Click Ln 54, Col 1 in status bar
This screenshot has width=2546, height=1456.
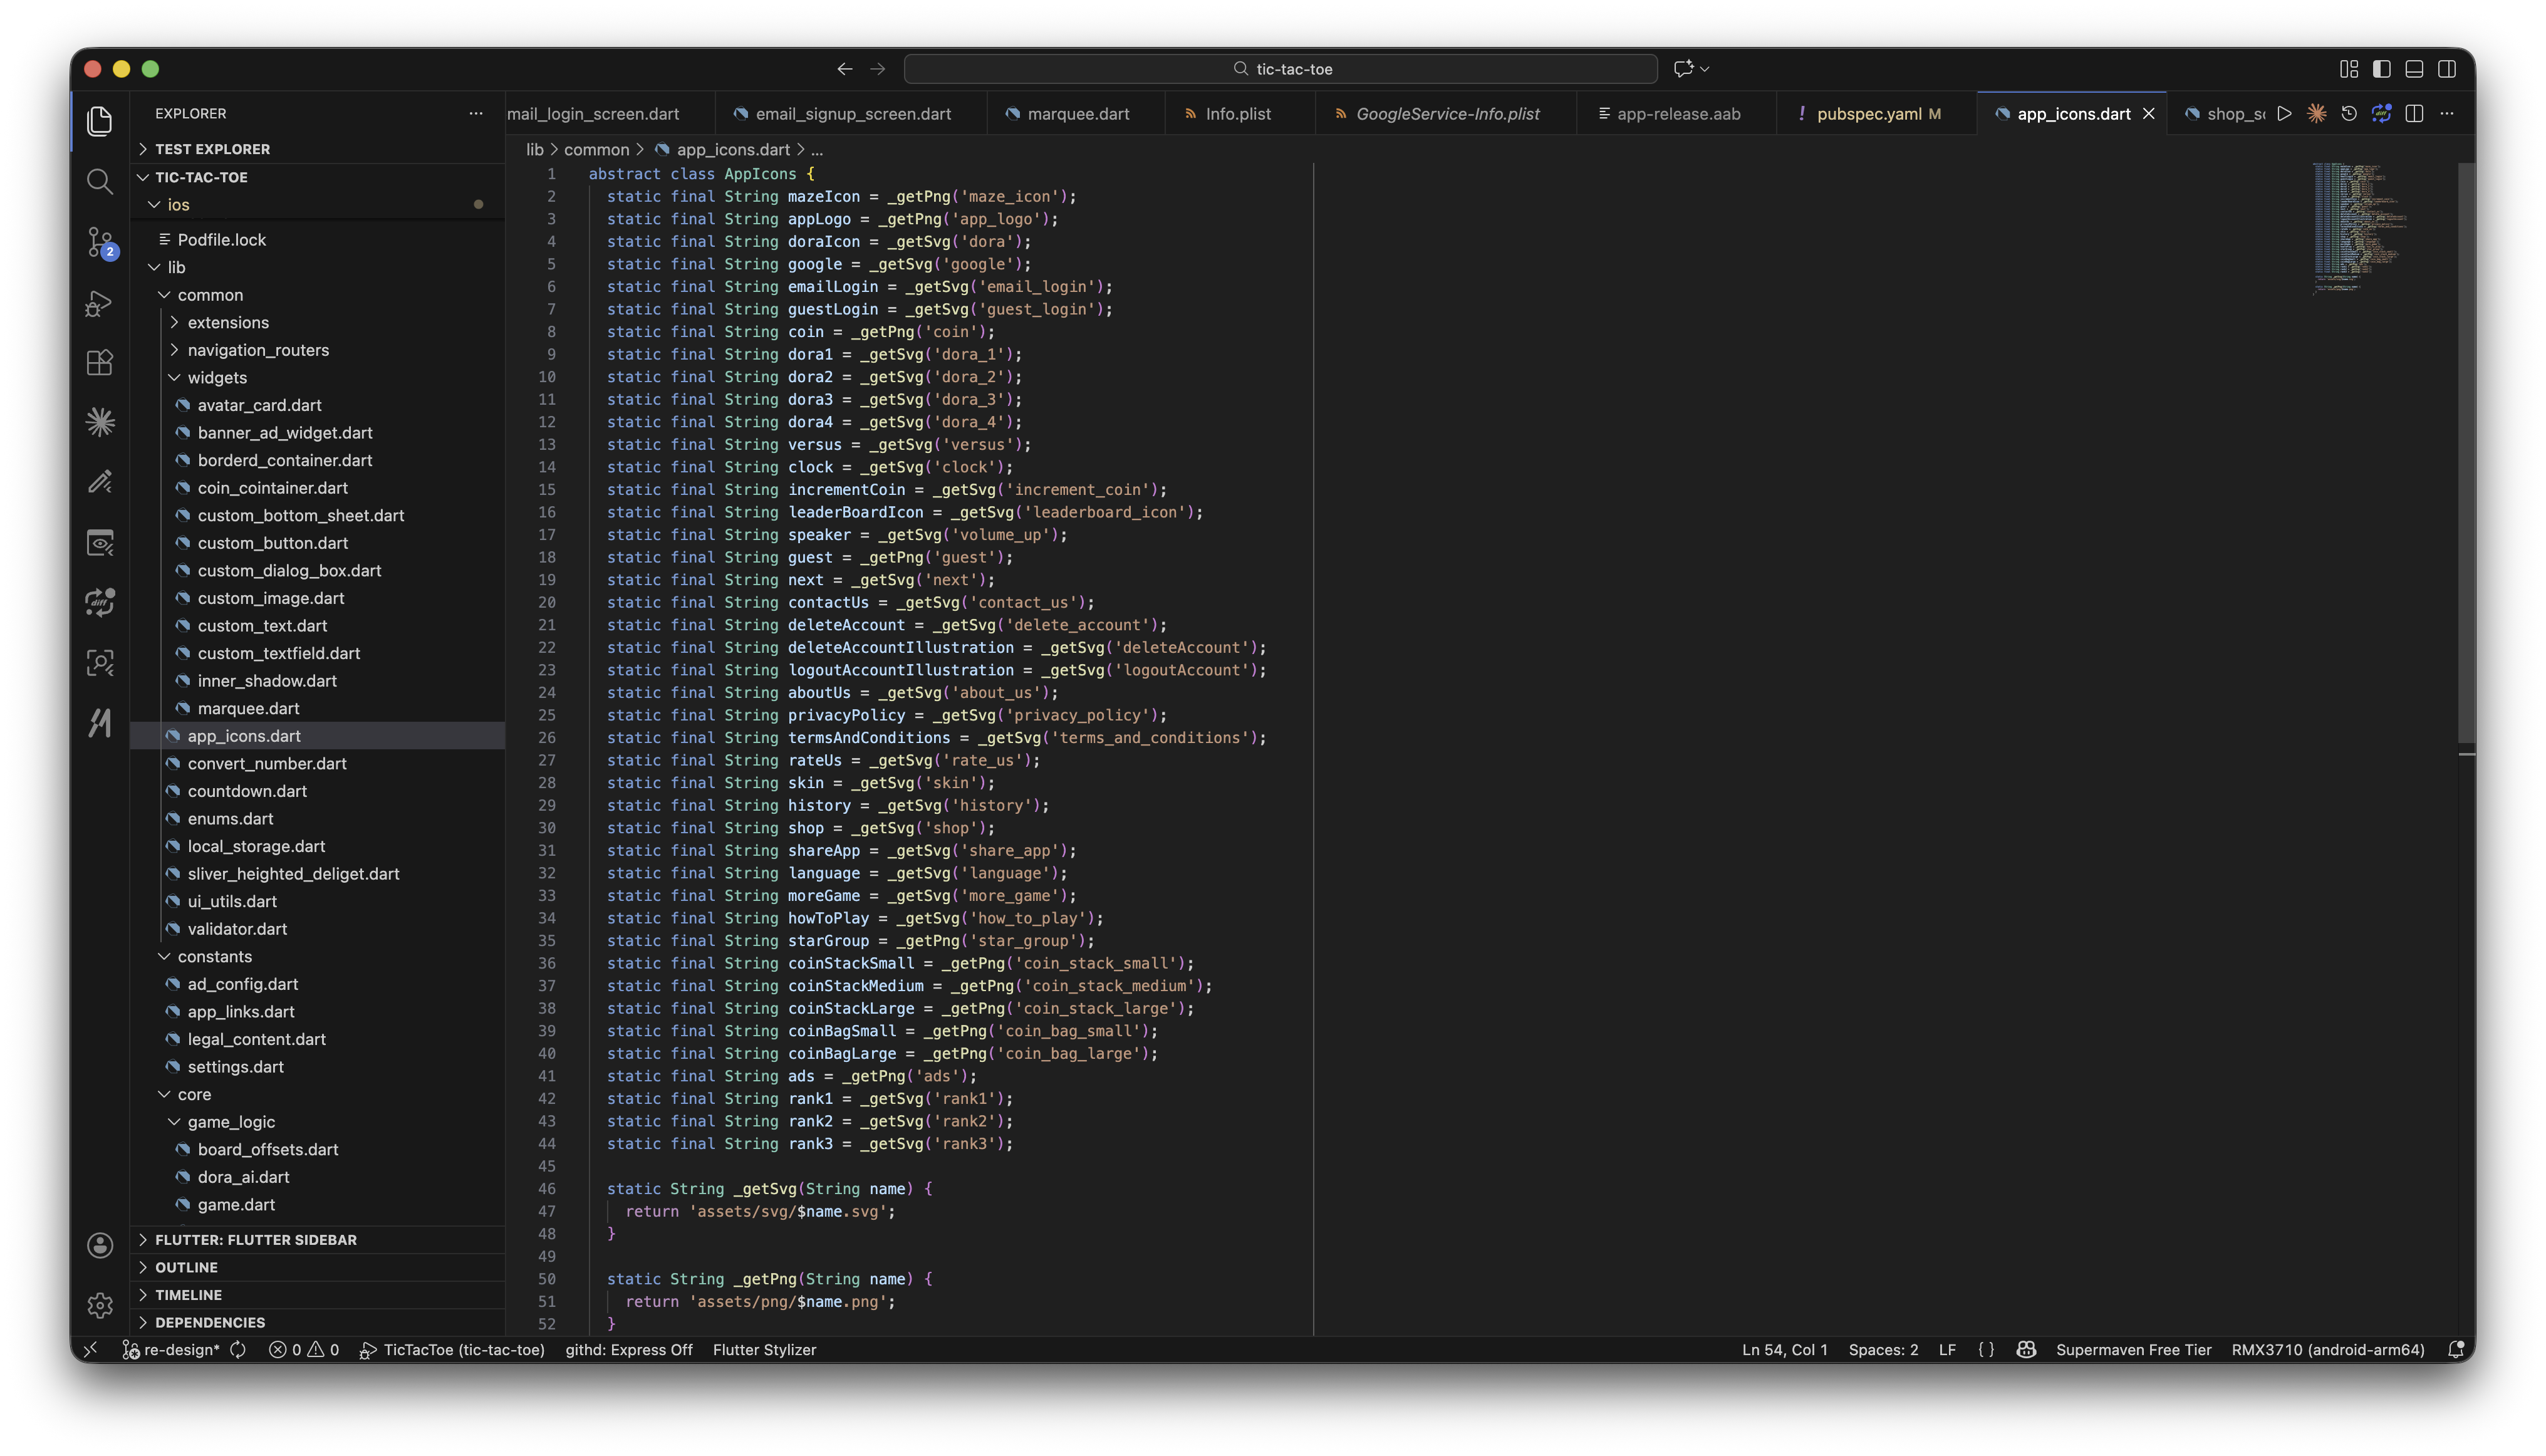click(1784, 1350)
